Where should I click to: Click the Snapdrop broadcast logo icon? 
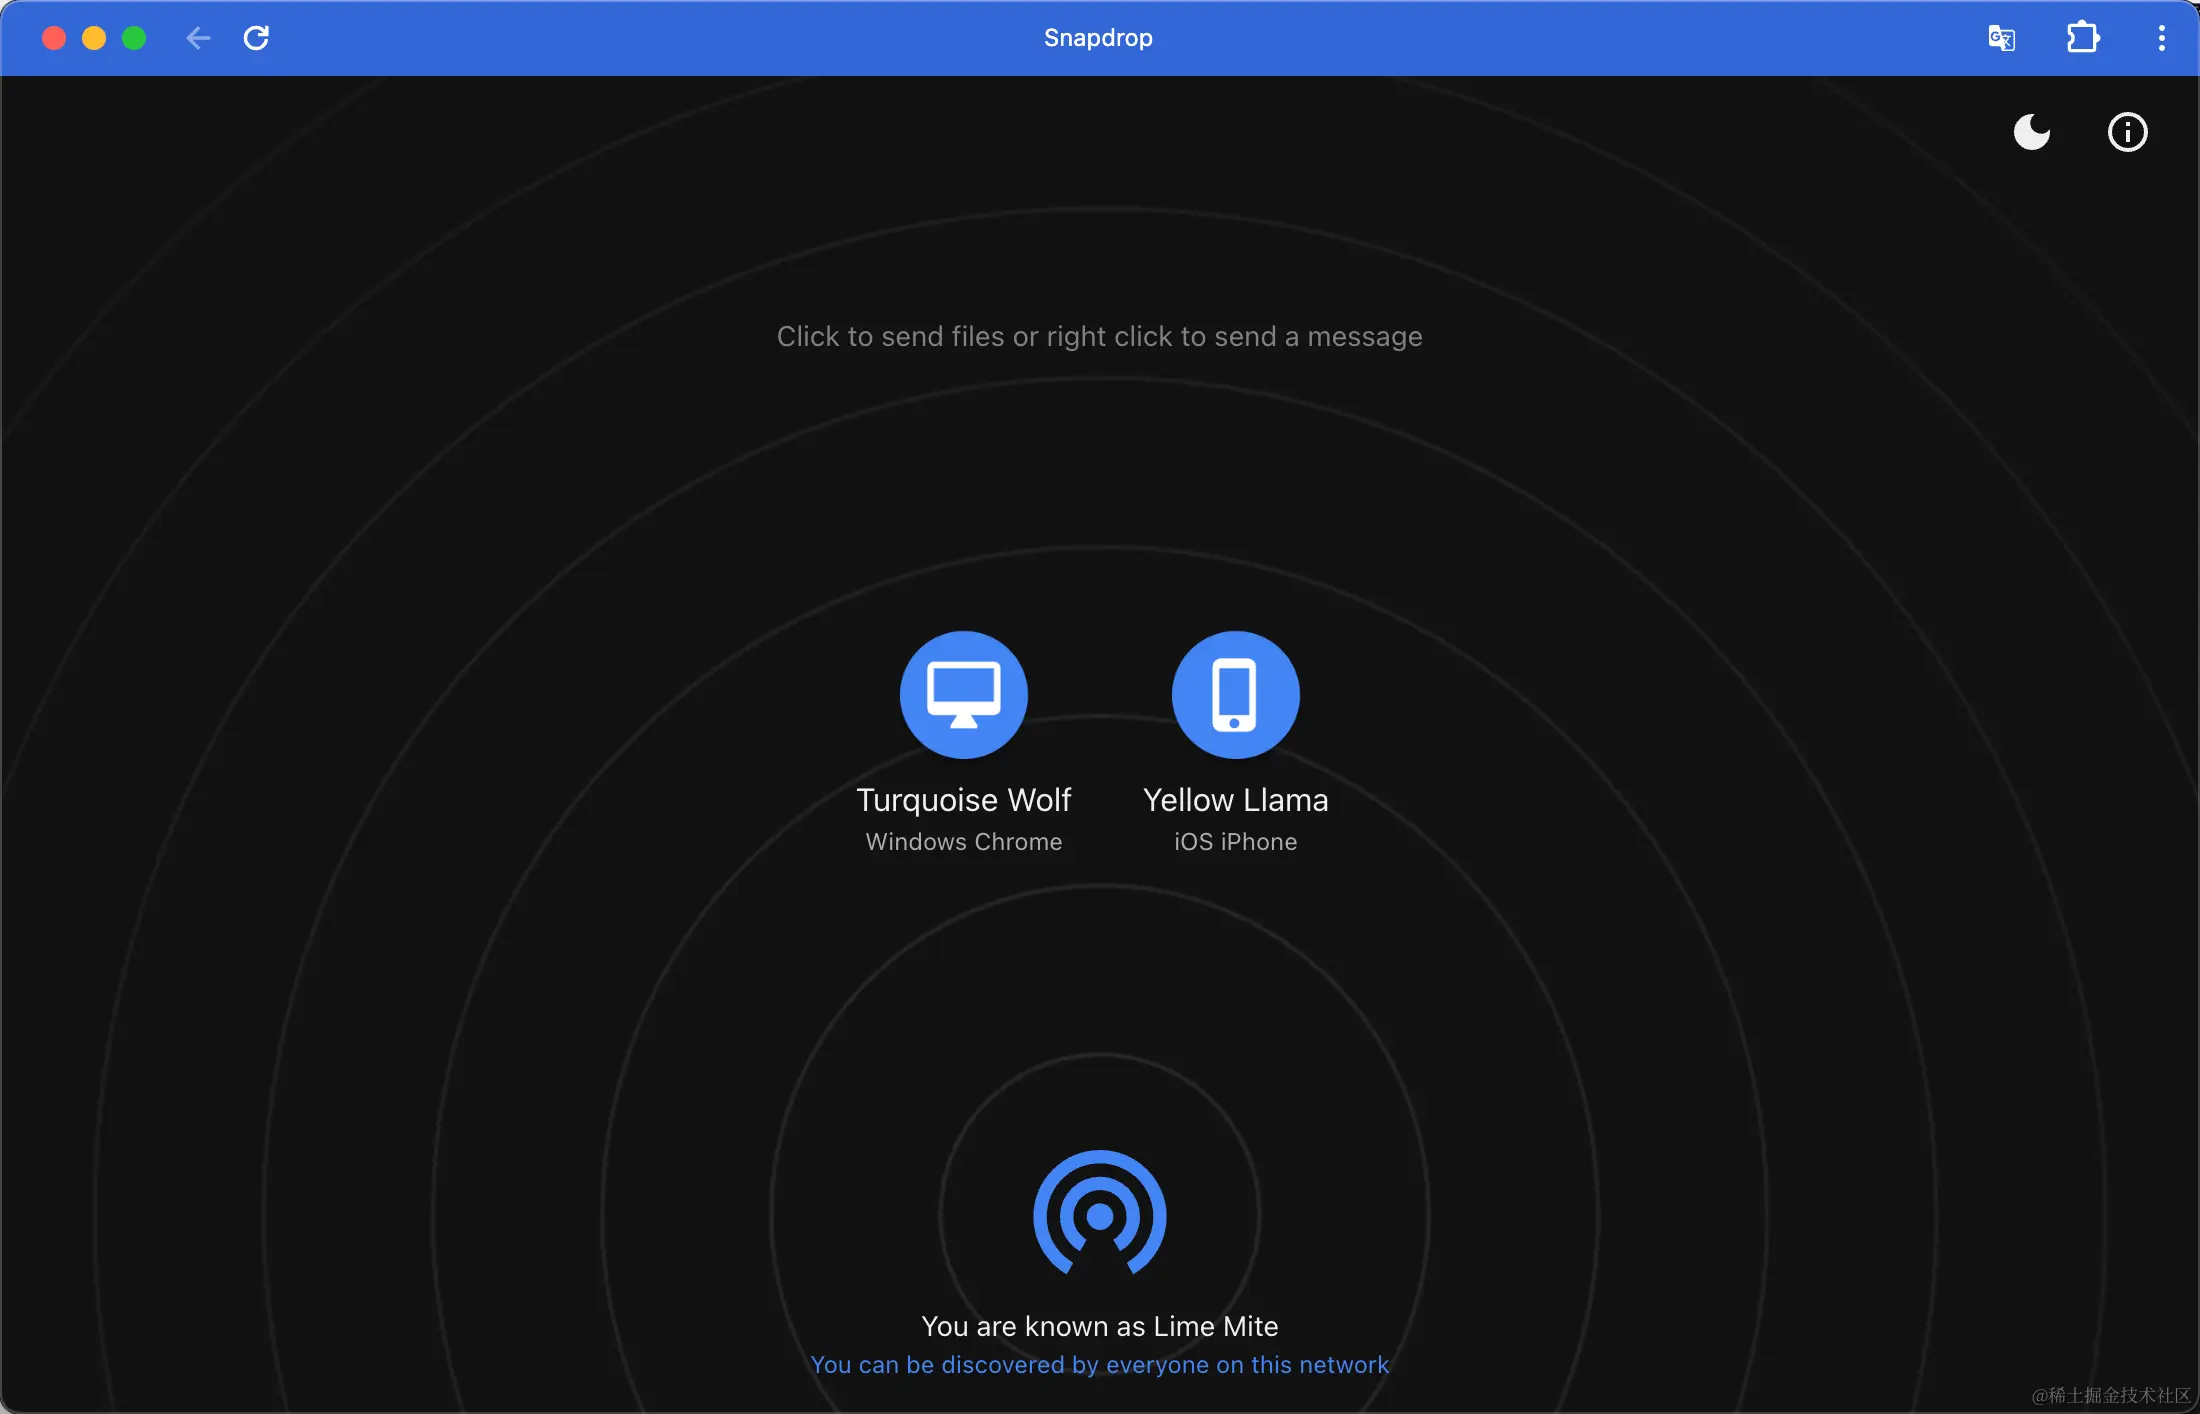pyautogui.click(x=1099, y=1214)
